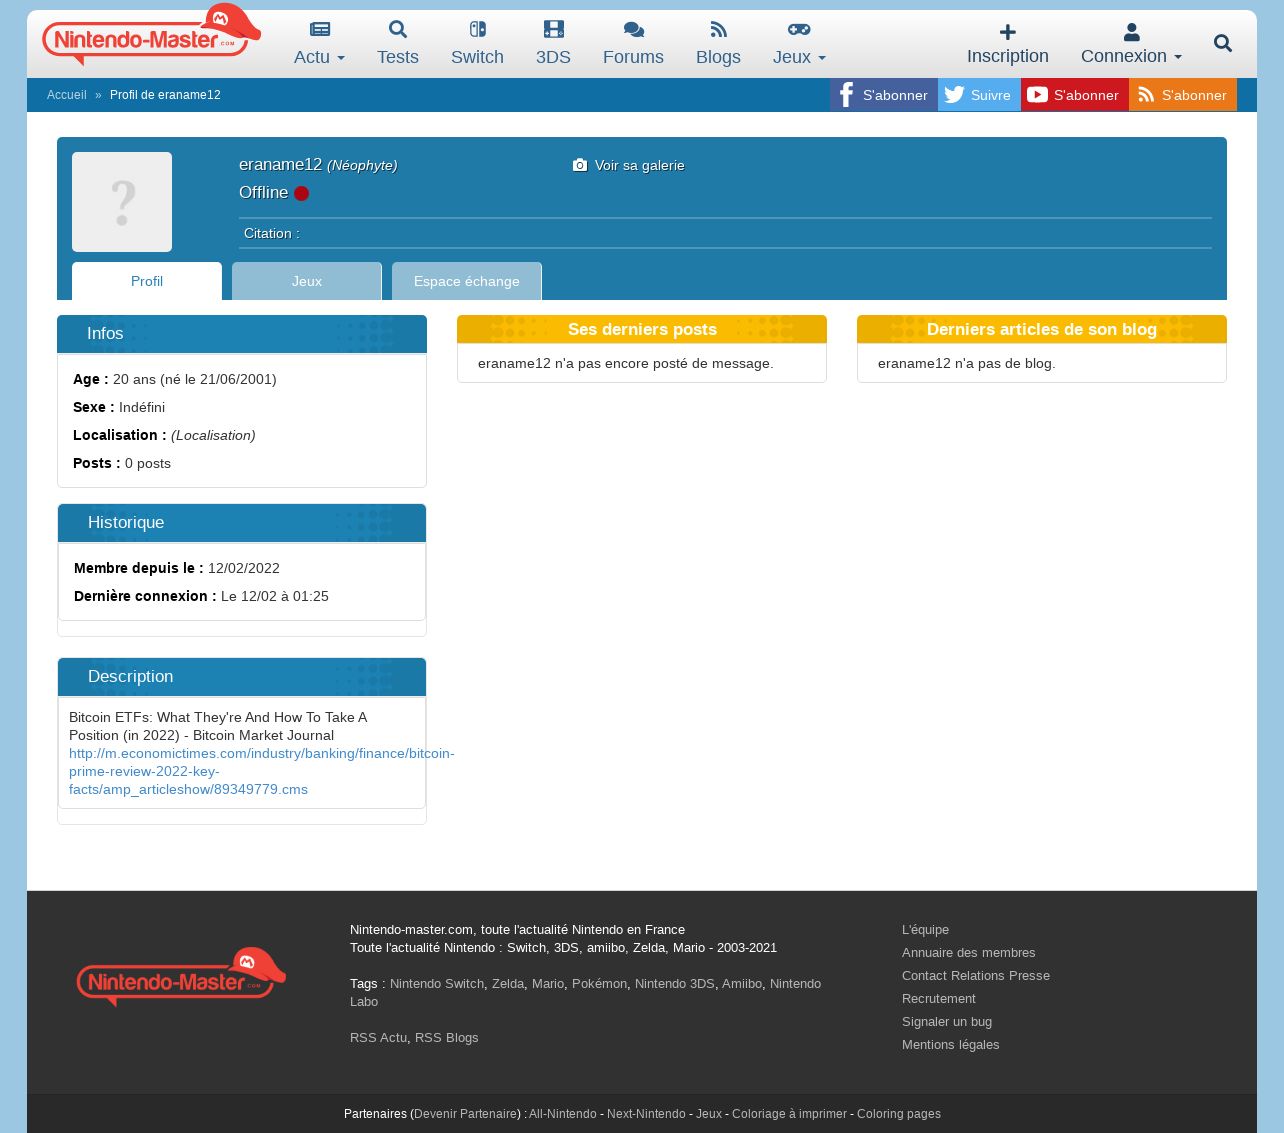
Task: Switch to the Espace échange tab
Action: point(467,281)
